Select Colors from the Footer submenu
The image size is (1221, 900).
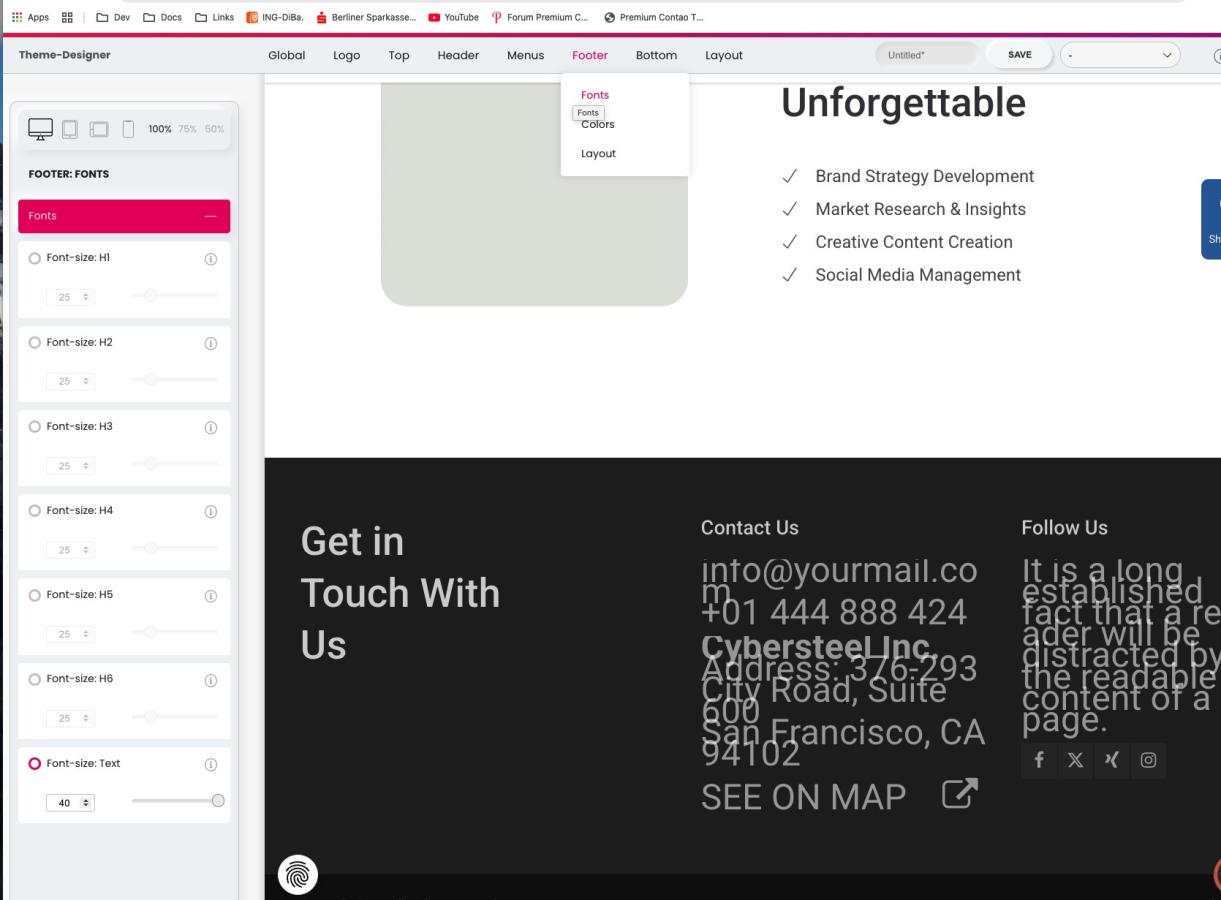[x=598, y=125]
